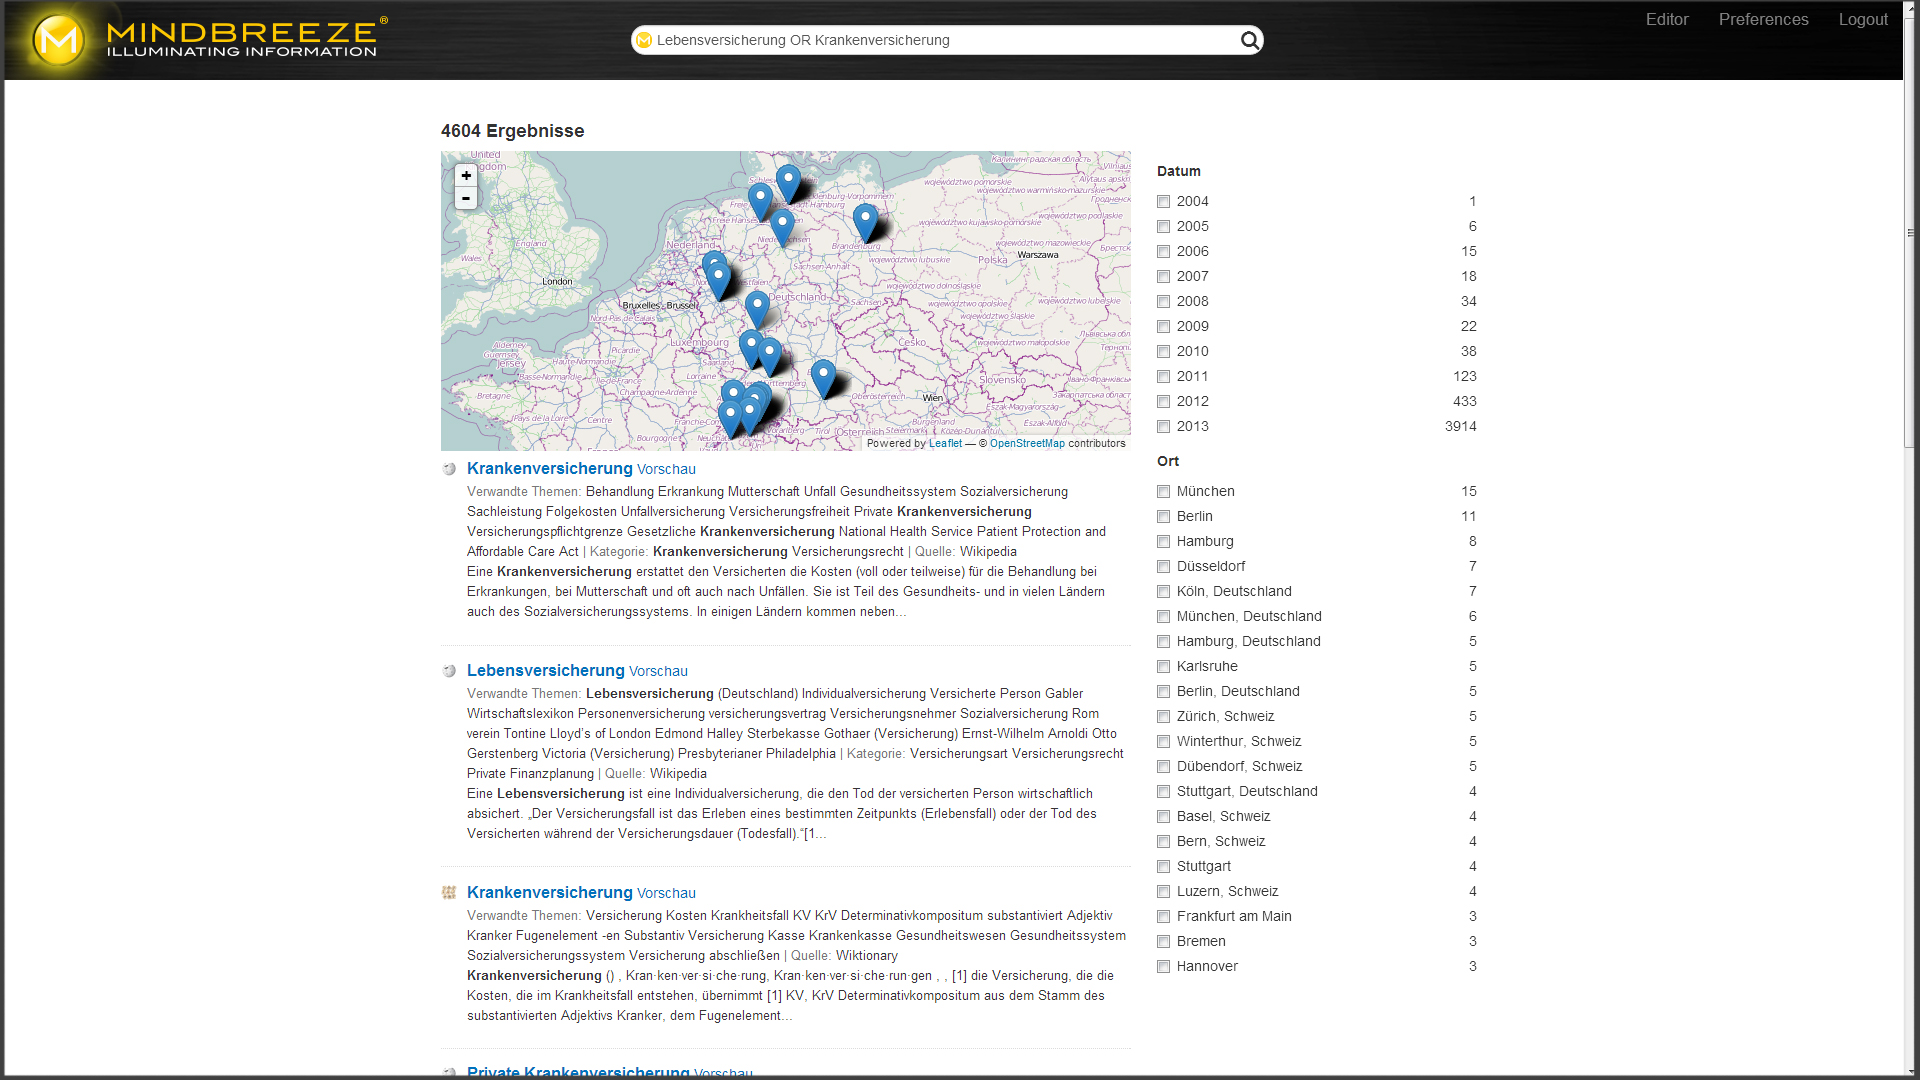Viewport: 1920px width, 1080px height.
Task: Check the Bremen location filter
Action: 1163,942
